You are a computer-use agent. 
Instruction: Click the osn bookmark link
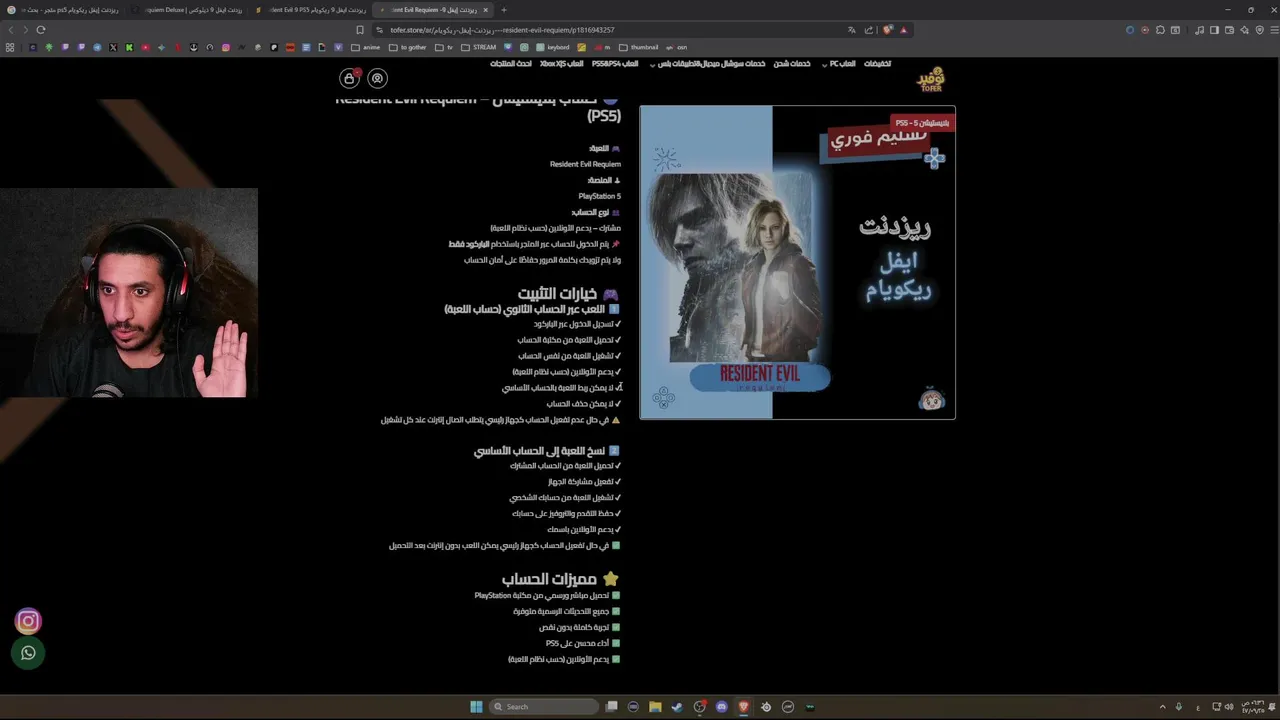(677, 47)
